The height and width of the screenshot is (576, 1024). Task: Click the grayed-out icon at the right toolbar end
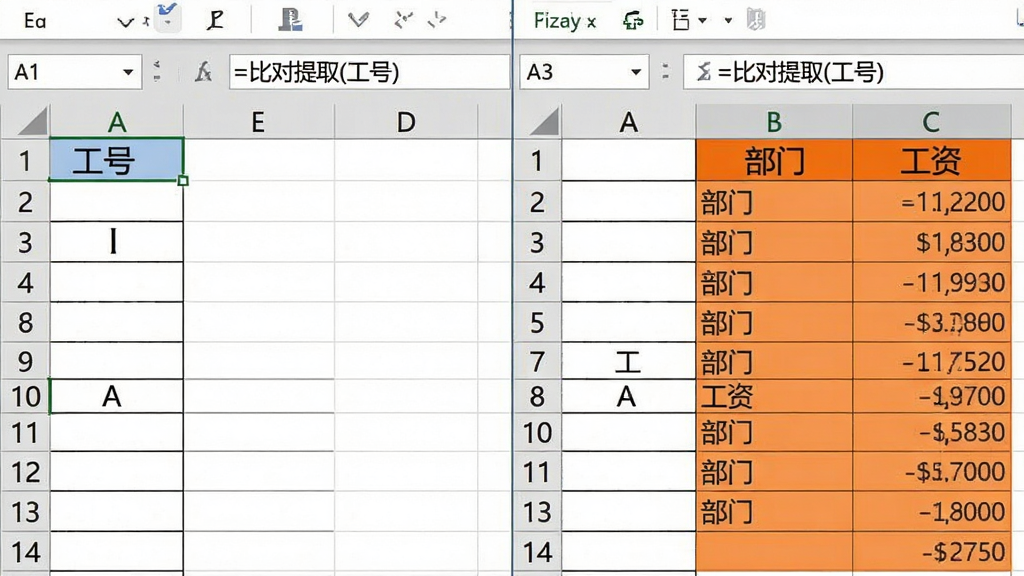pyautogui.click(x=756, y=20)
